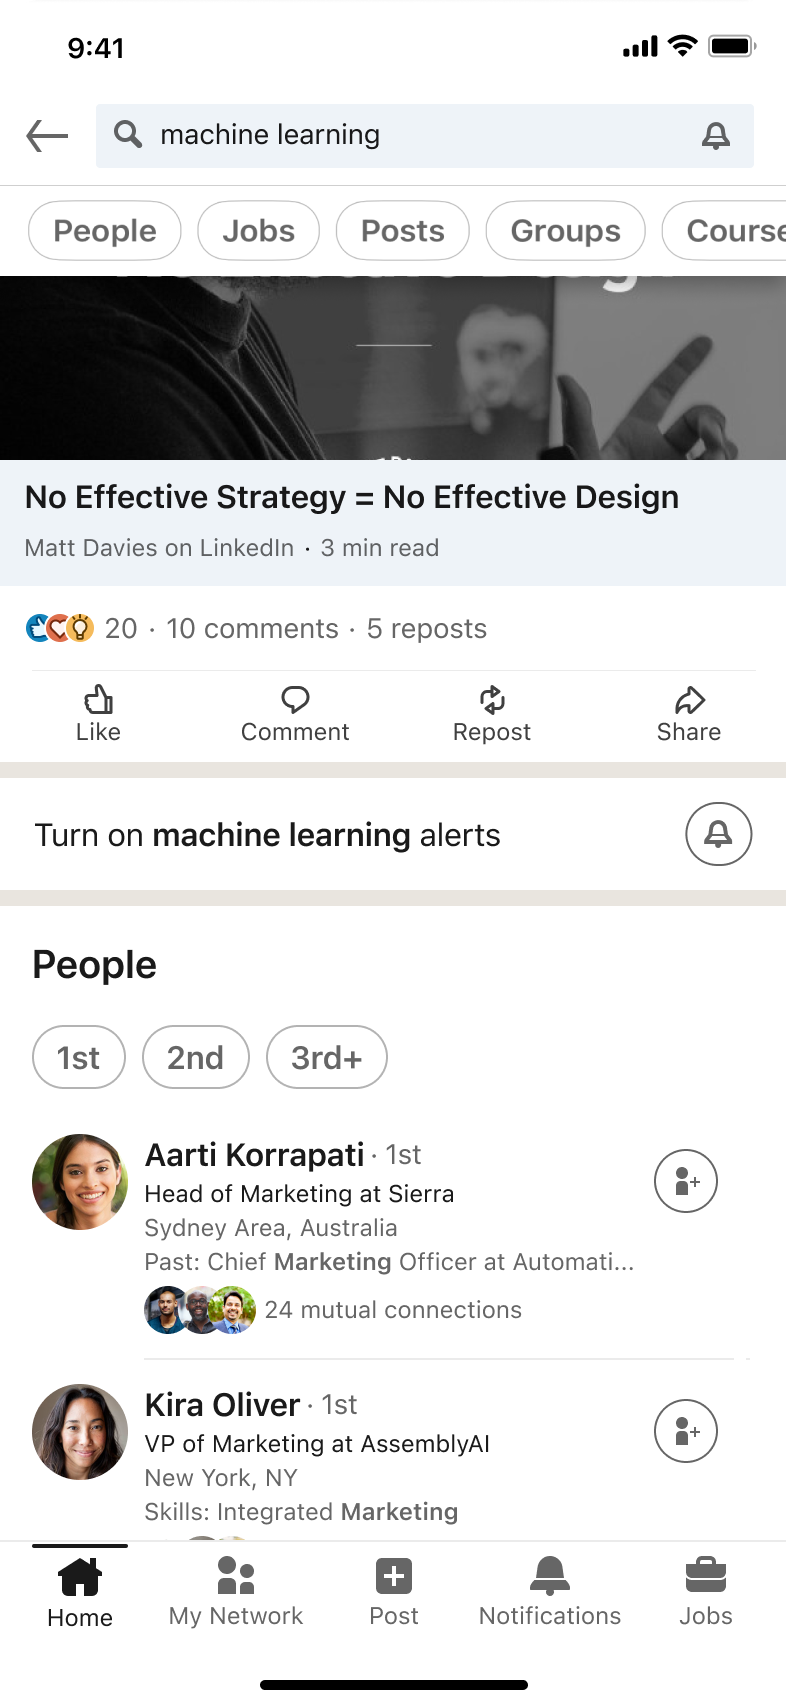This screenshot has width=786, height=1704.
Task: Open comments on the post
Action: coord(295,714)
